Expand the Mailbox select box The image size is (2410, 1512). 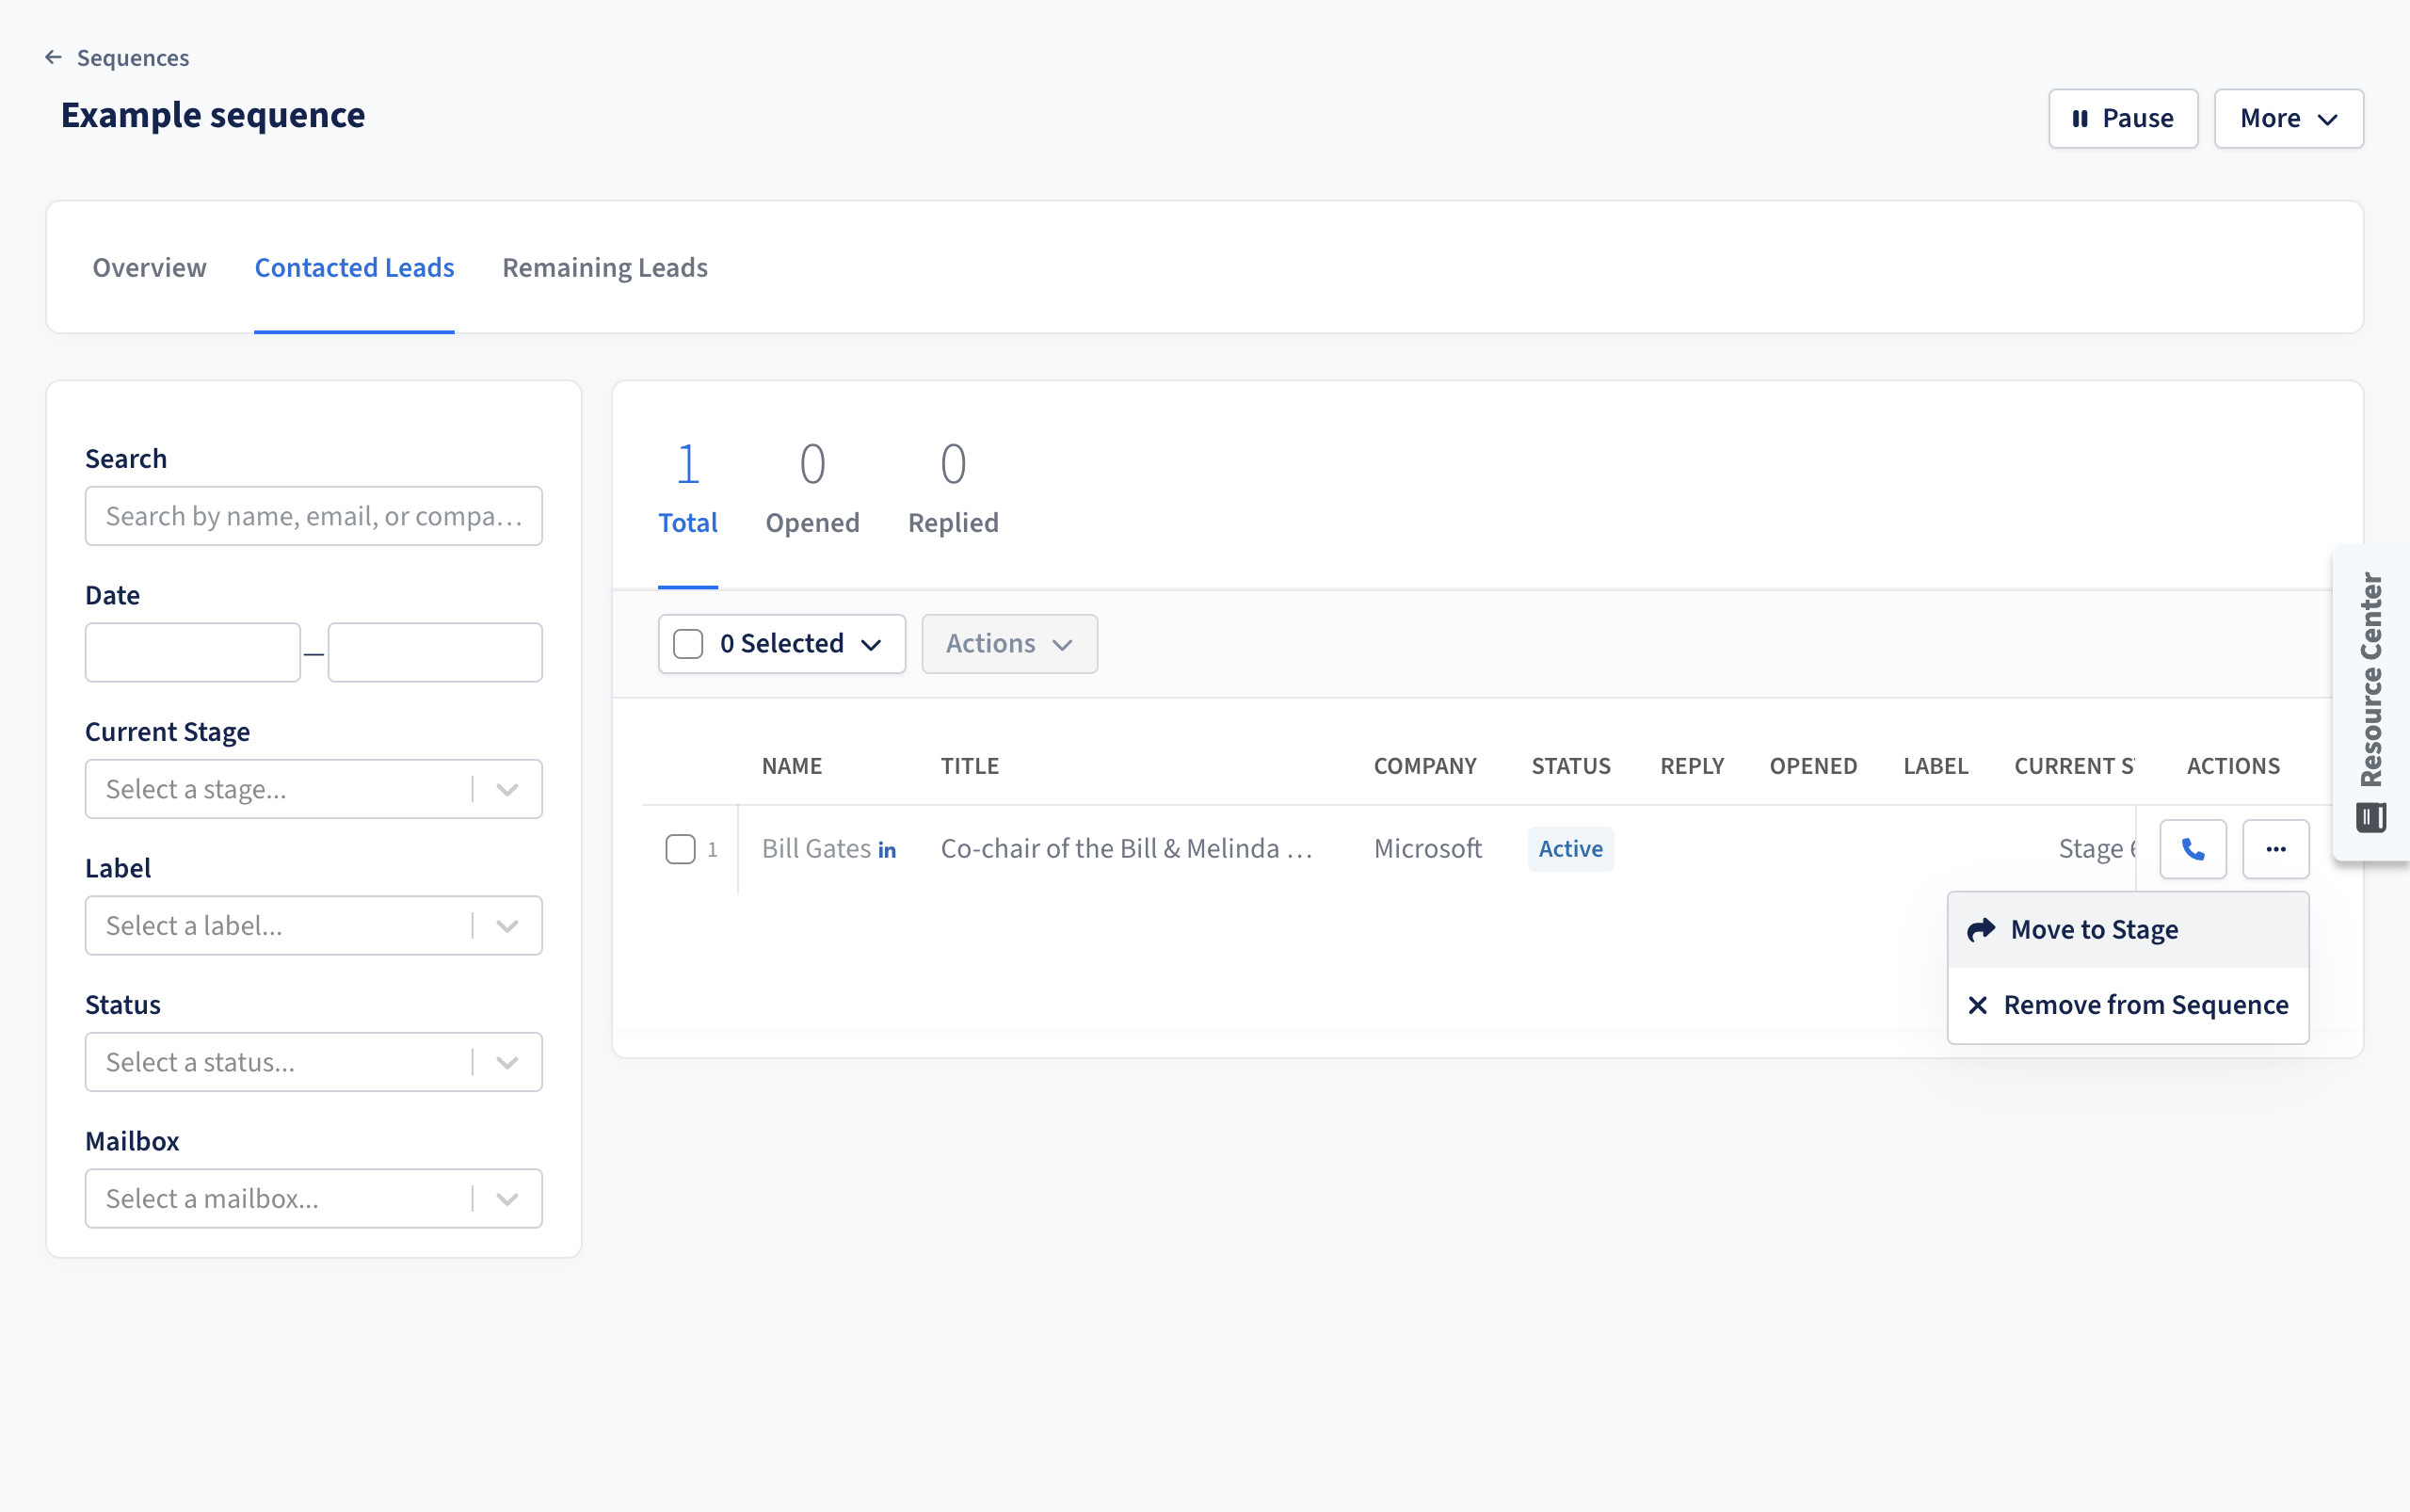point(314,1199)
